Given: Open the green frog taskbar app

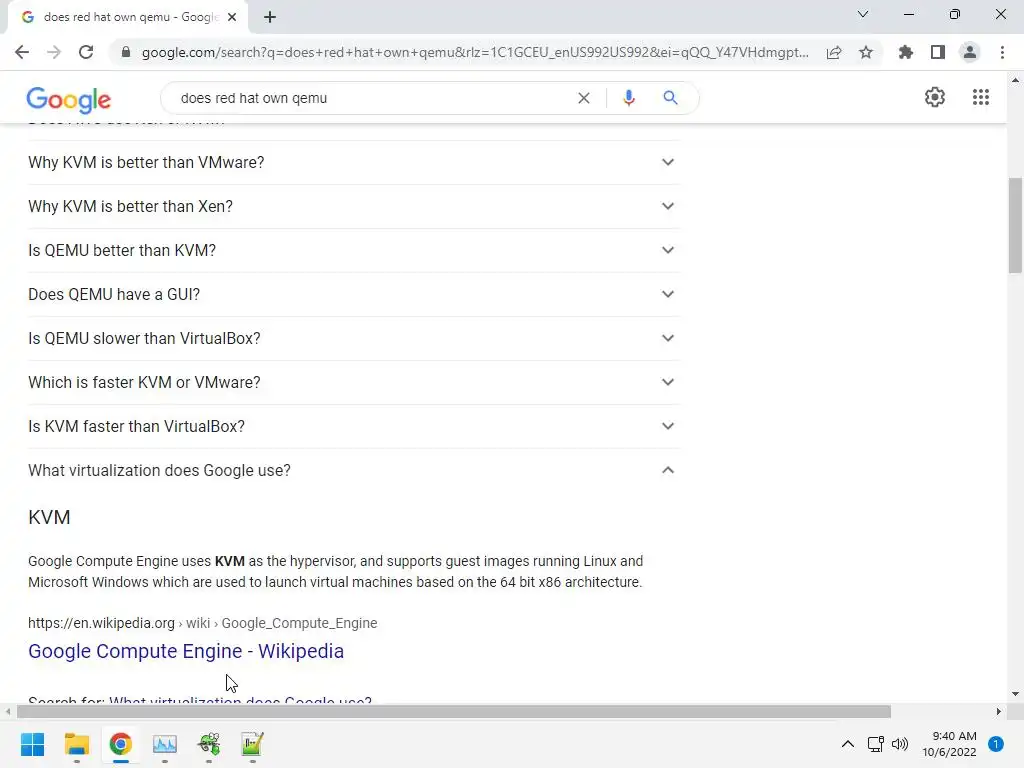Looking at the screenshot, I should tap(208, 744).
